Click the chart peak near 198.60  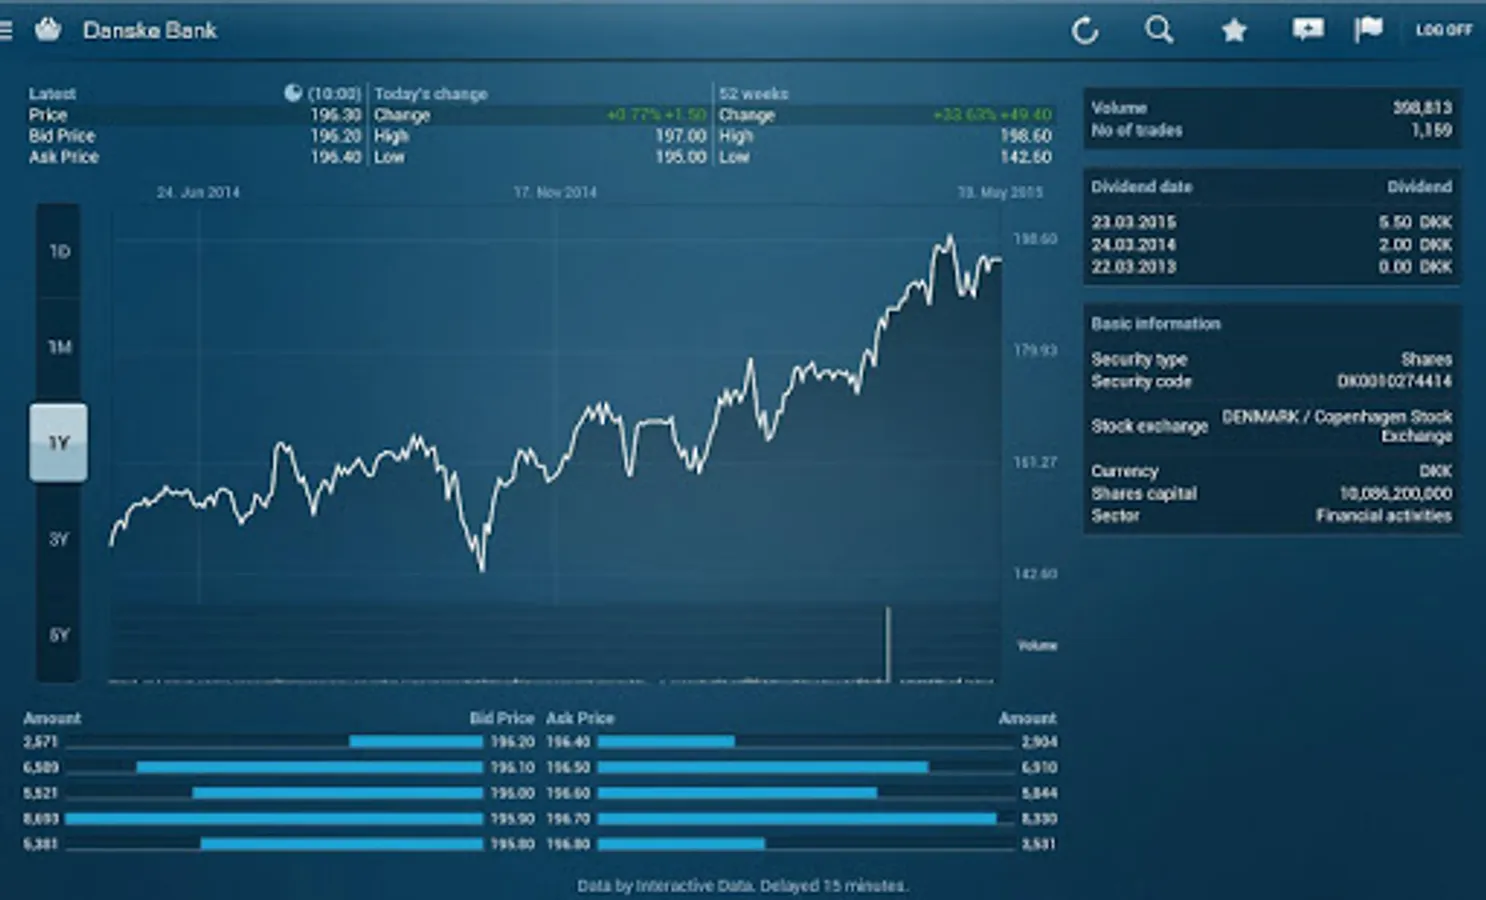(948, 240)
